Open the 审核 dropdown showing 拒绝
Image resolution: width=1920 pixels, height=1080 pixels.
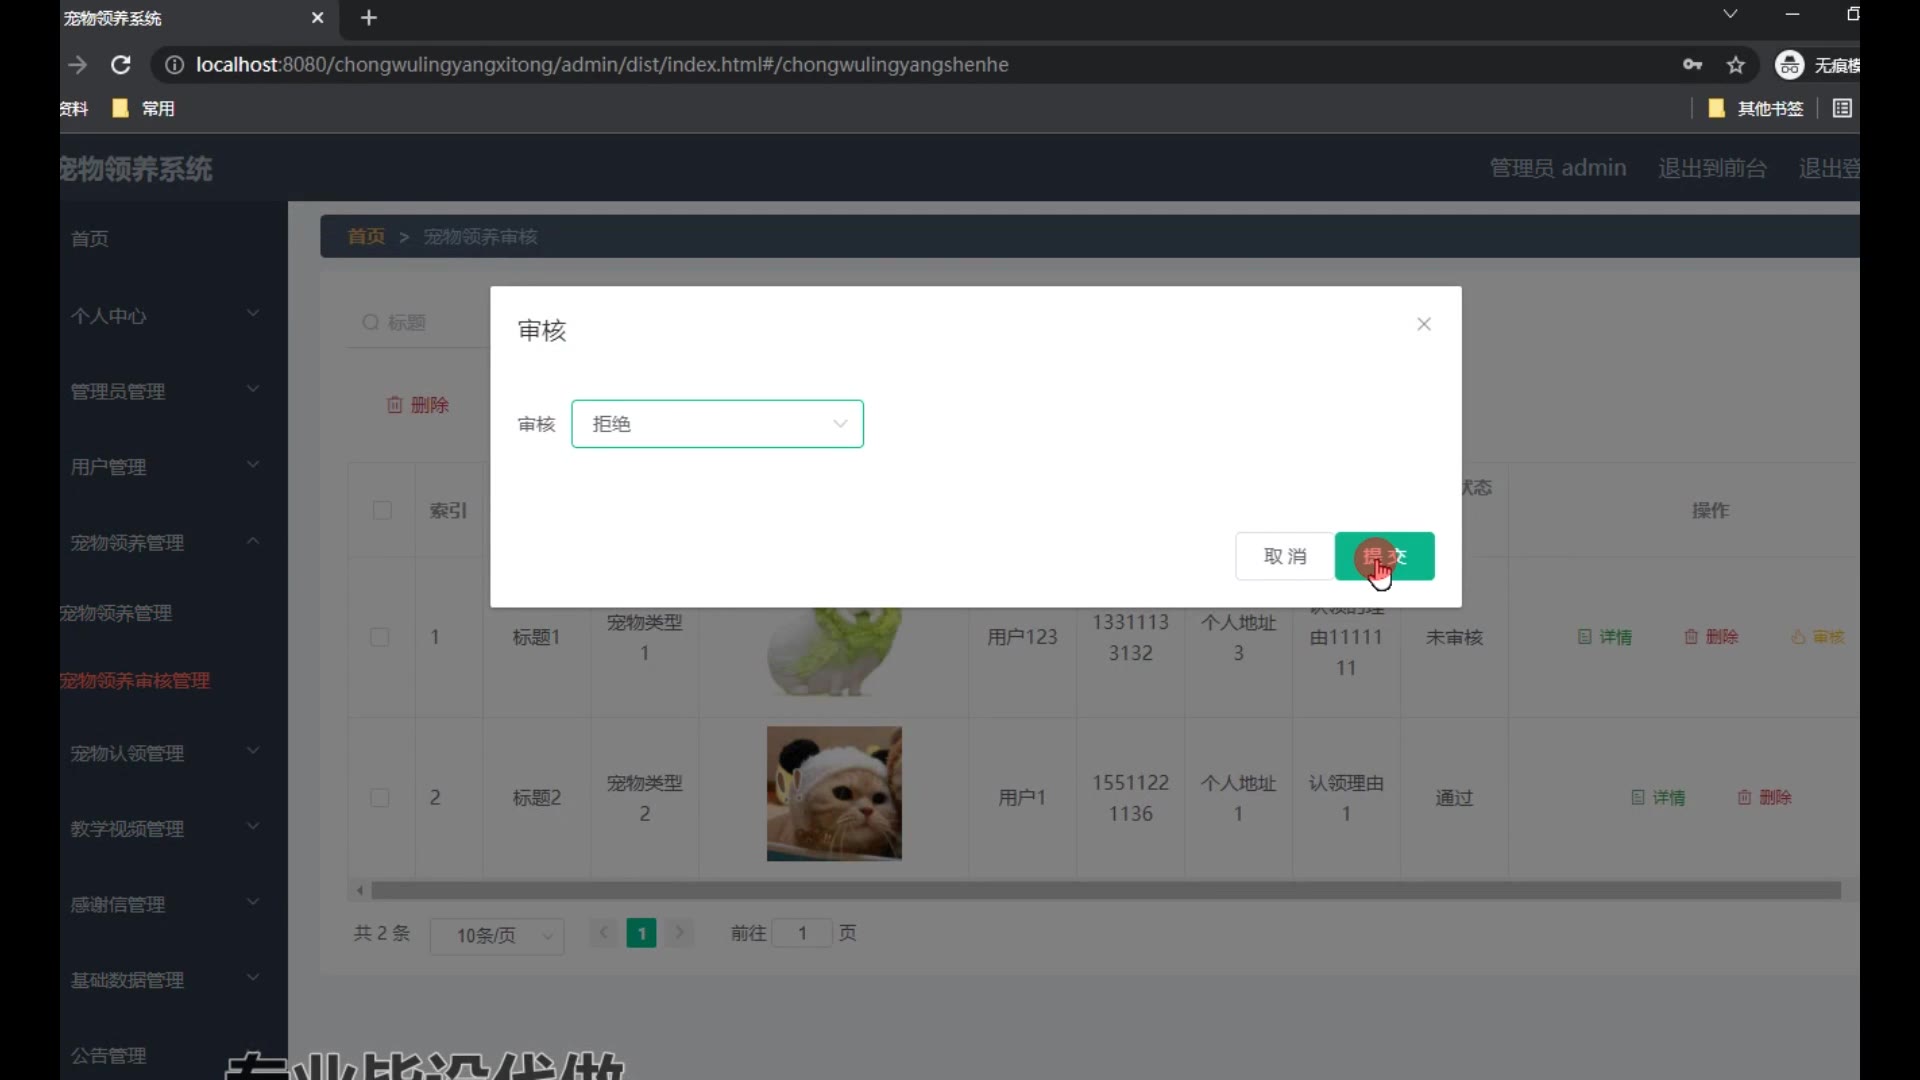click(x=717, y=424)
